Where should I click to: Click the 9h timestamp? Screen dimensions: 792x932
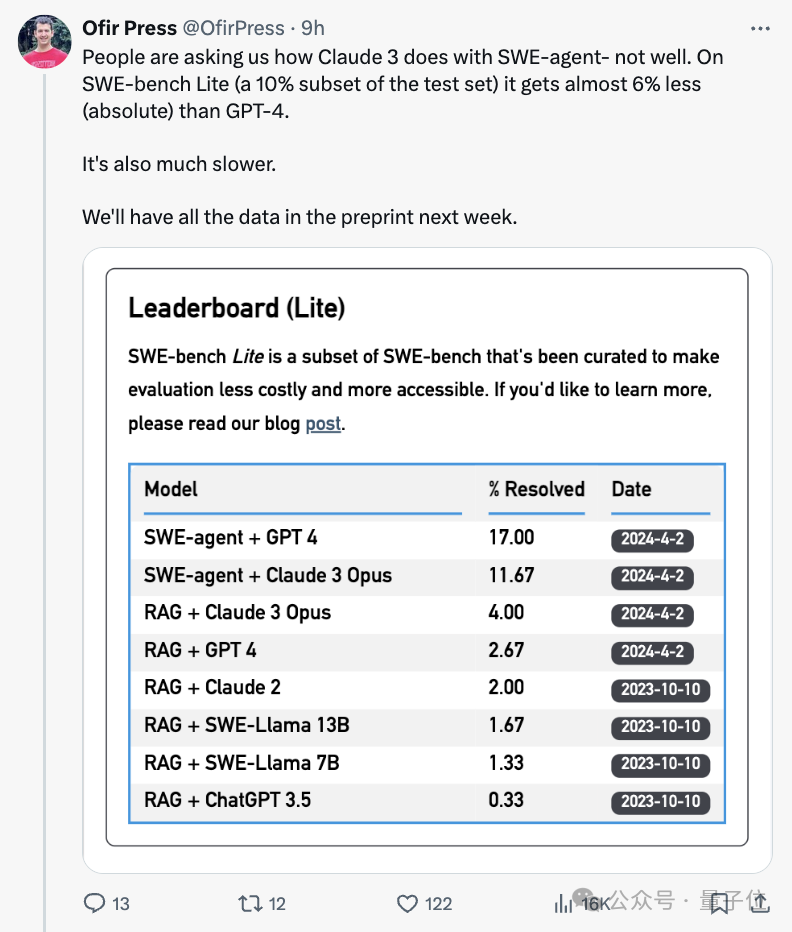[313, 29]
